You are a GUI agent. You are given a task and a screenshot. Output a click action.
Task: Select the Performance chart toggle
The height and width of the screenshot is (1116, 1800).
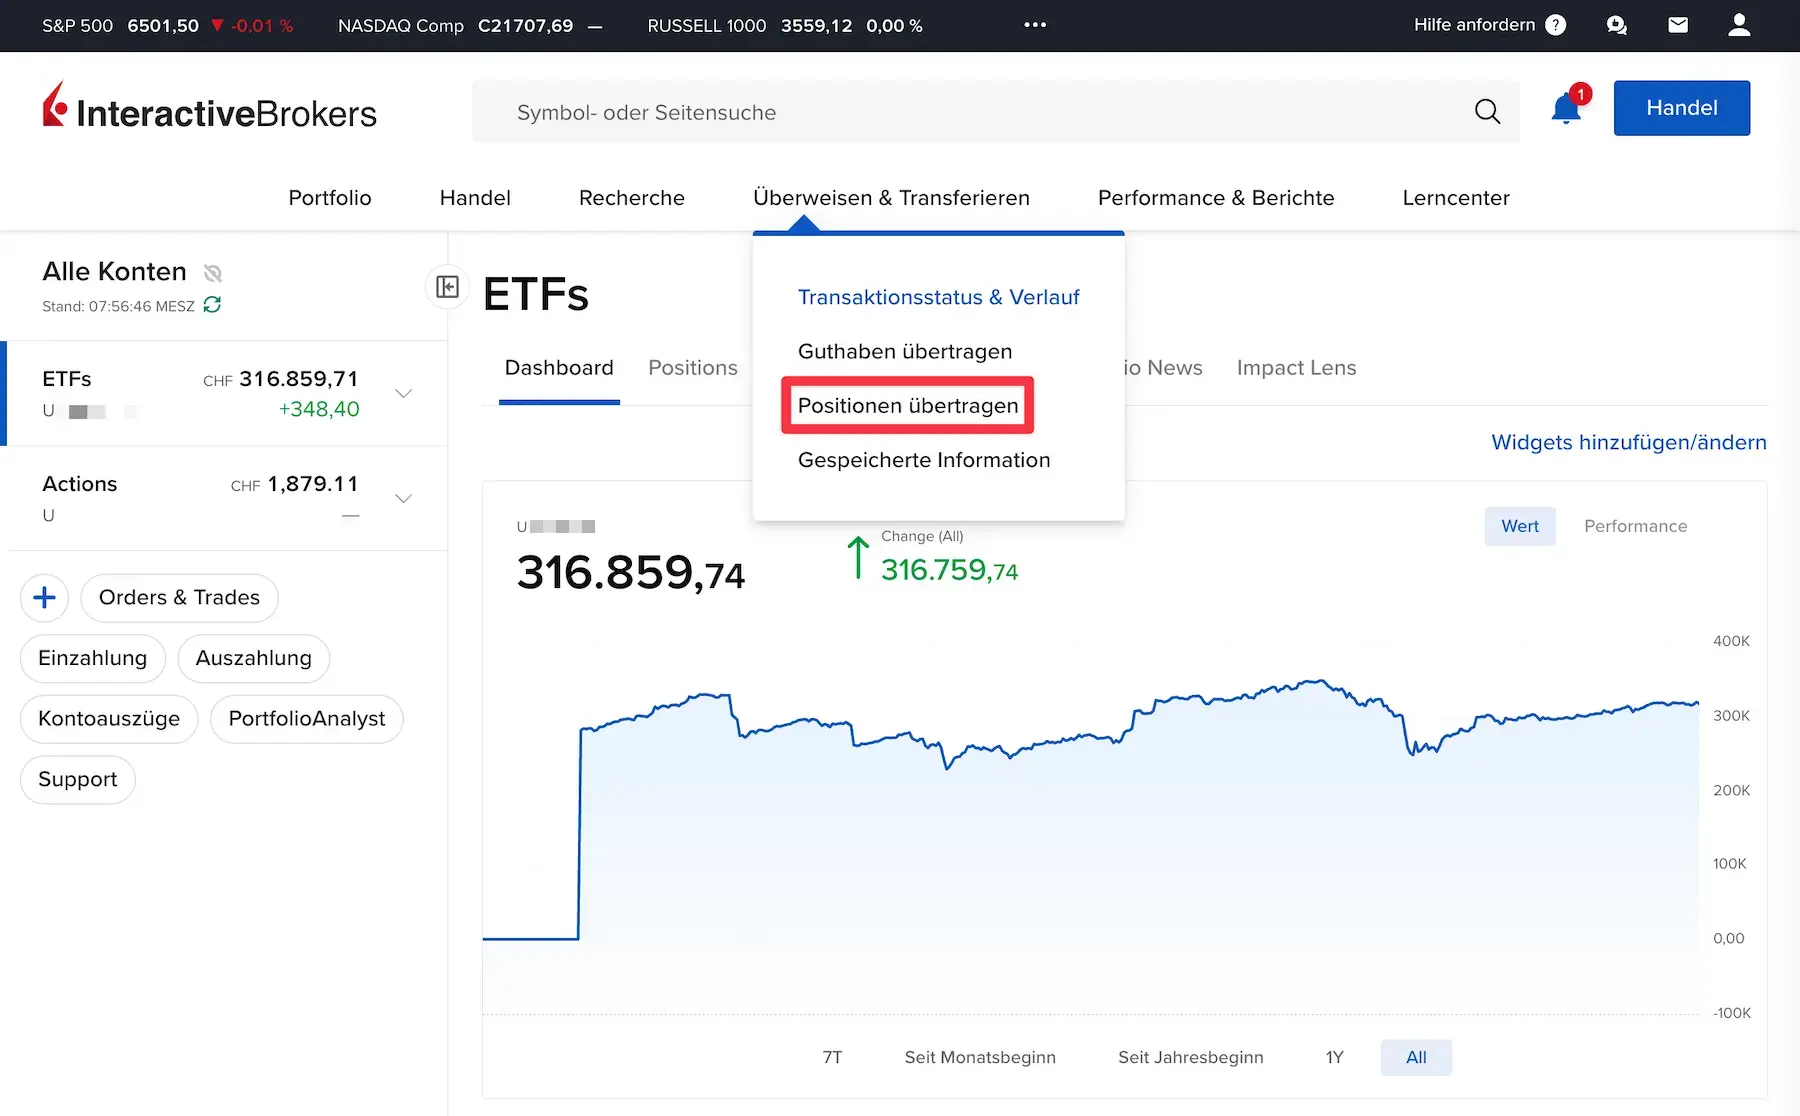point(1635,526)
